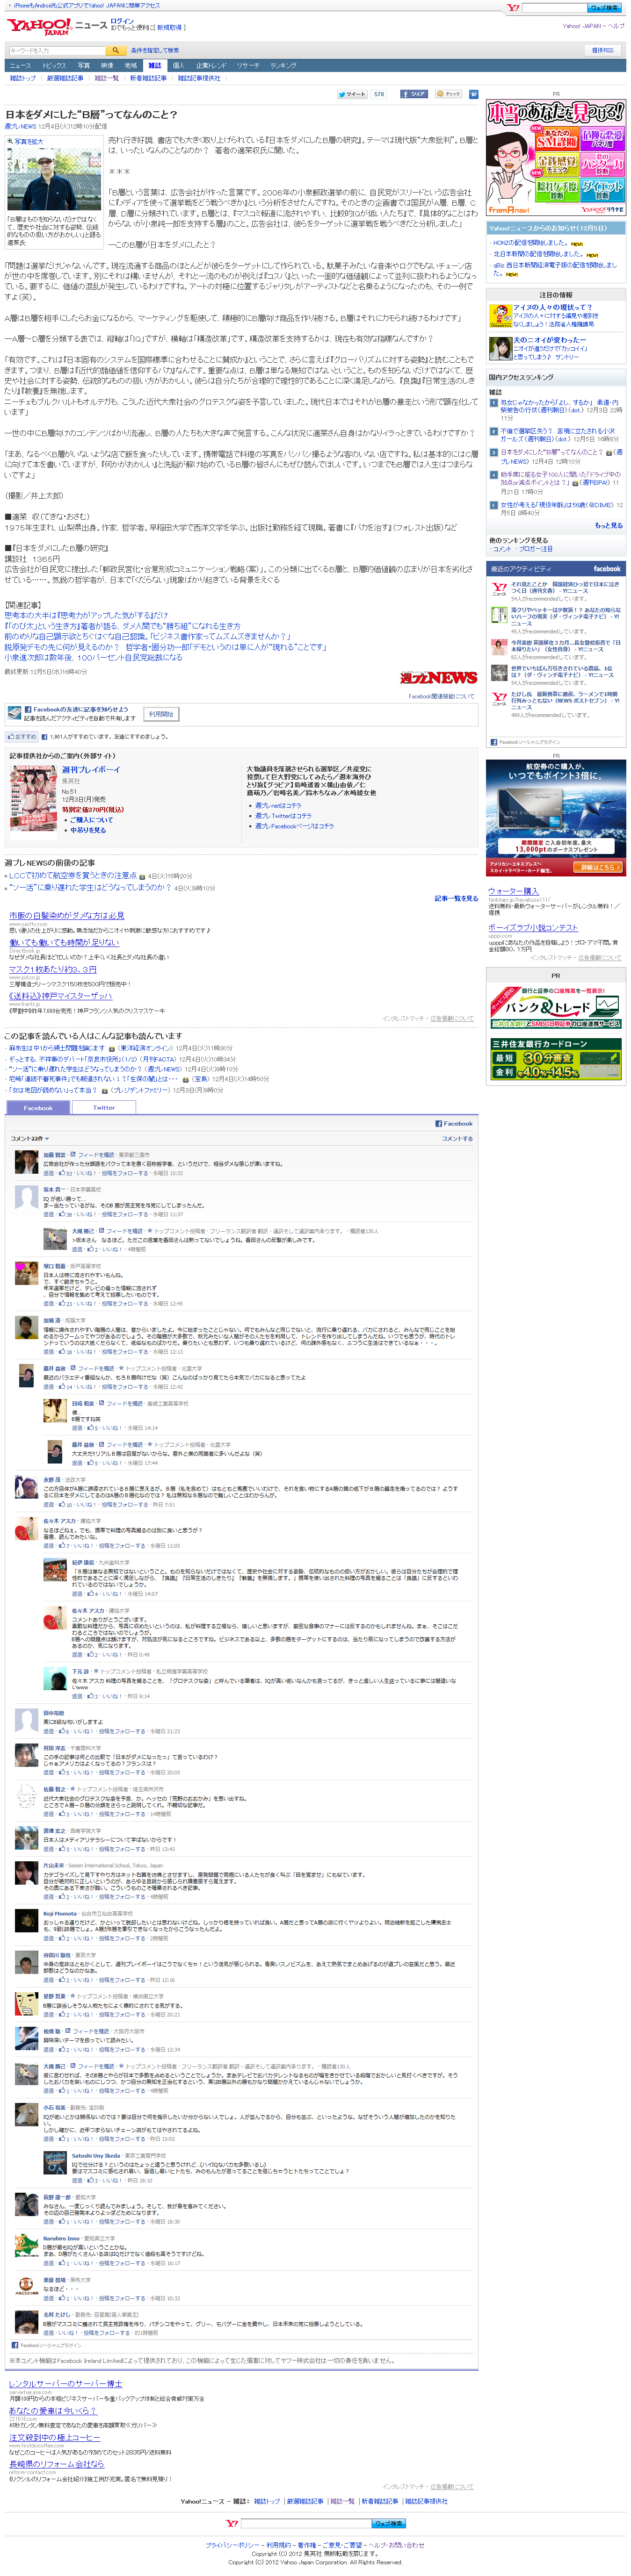Viewport: 631px width, 2576px height.
Task: Click the Facebook share button above the article
Action: pyautogui.click(x=414, y=94)
